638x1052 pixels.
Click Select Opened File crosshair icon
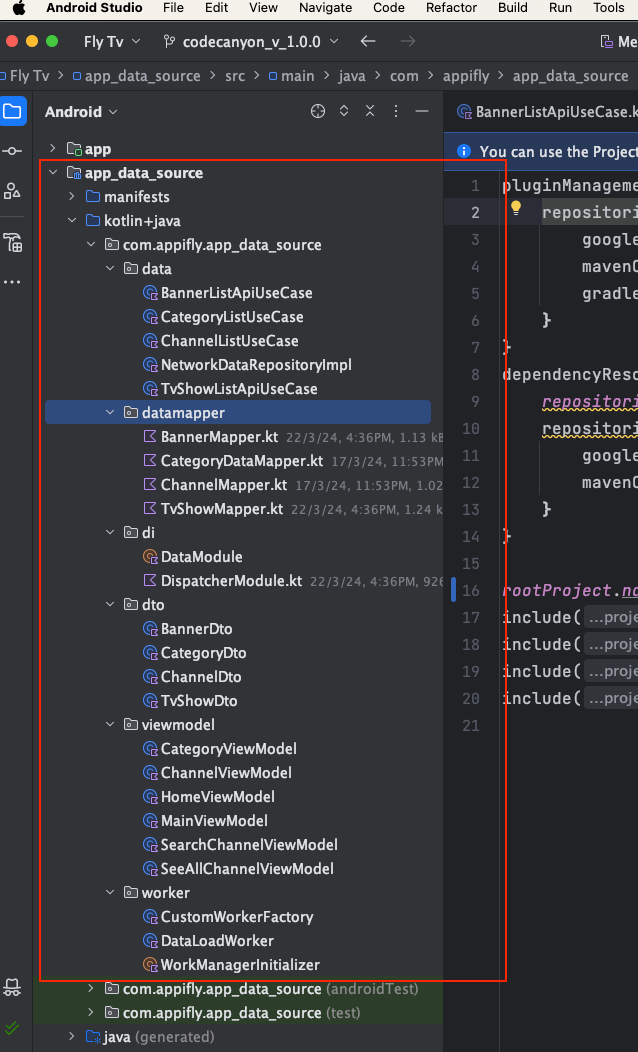(318, 111)
